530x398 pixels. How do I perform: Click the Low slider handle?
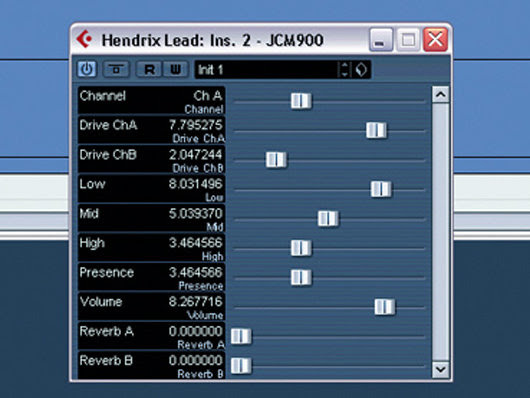pyautogui.click(x=381, y=189)
